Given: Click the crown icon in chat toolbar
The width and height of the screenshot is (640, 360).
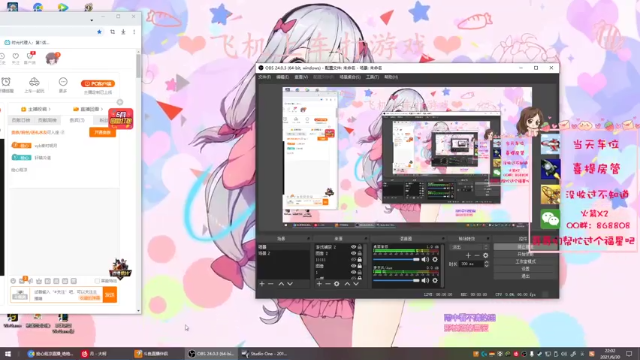Looking at the screenshot, I should coord(39,281).
